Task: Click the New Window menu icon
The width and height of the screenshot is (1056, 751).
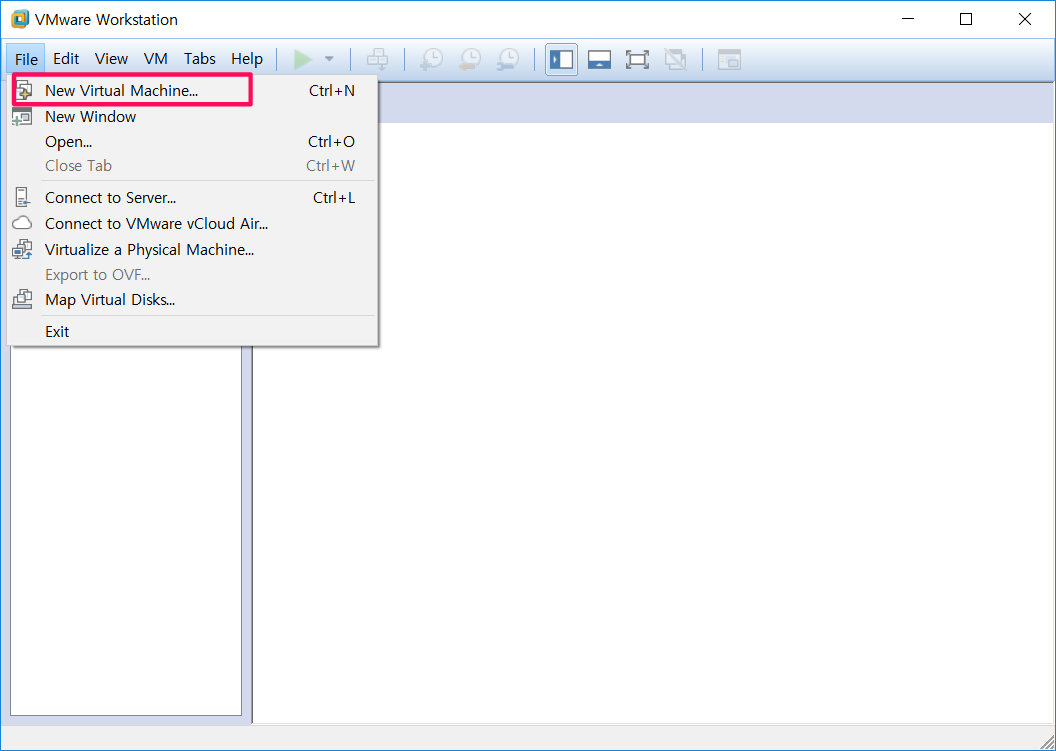Action: tap(22, 117)
